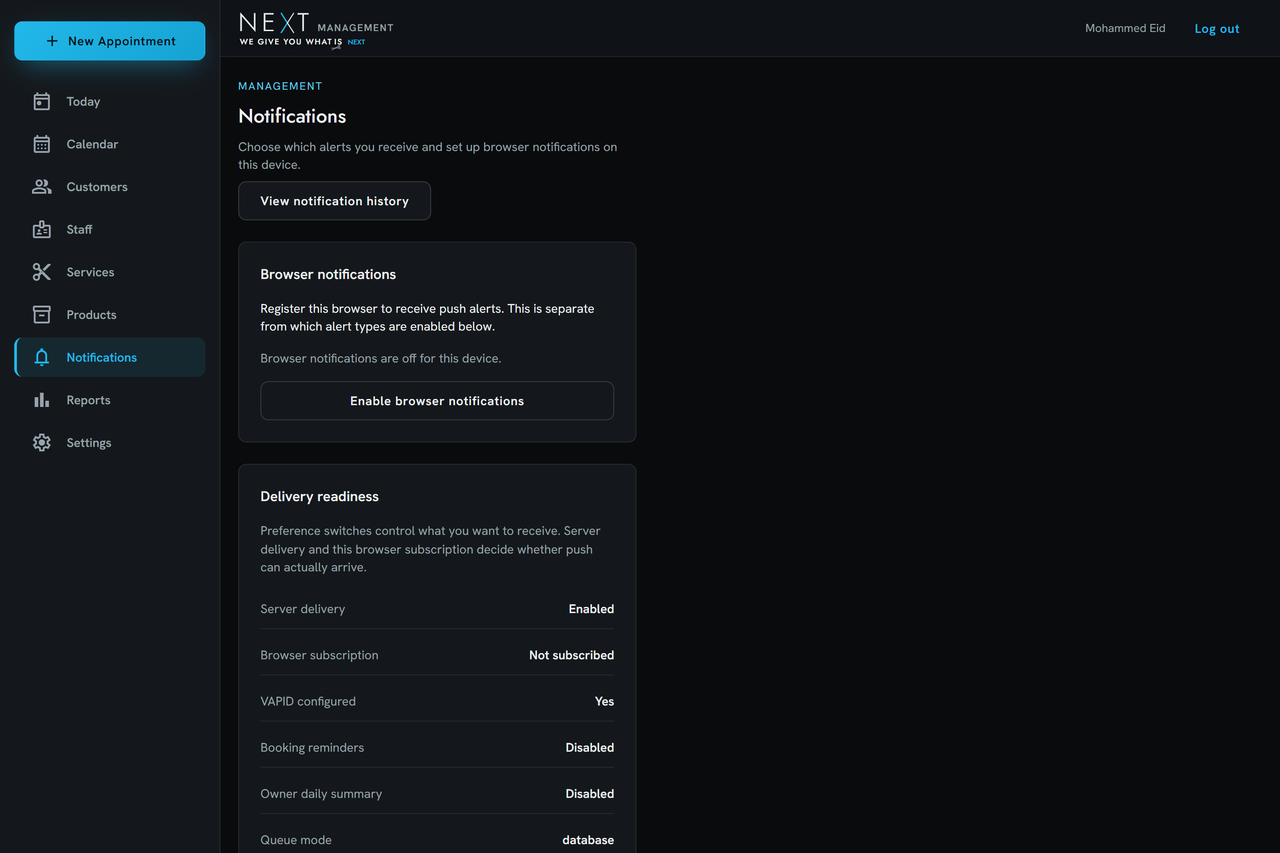The image size is (1280, 853).
Task: Click the NEXT Management logo
Action: click(316, 30)
